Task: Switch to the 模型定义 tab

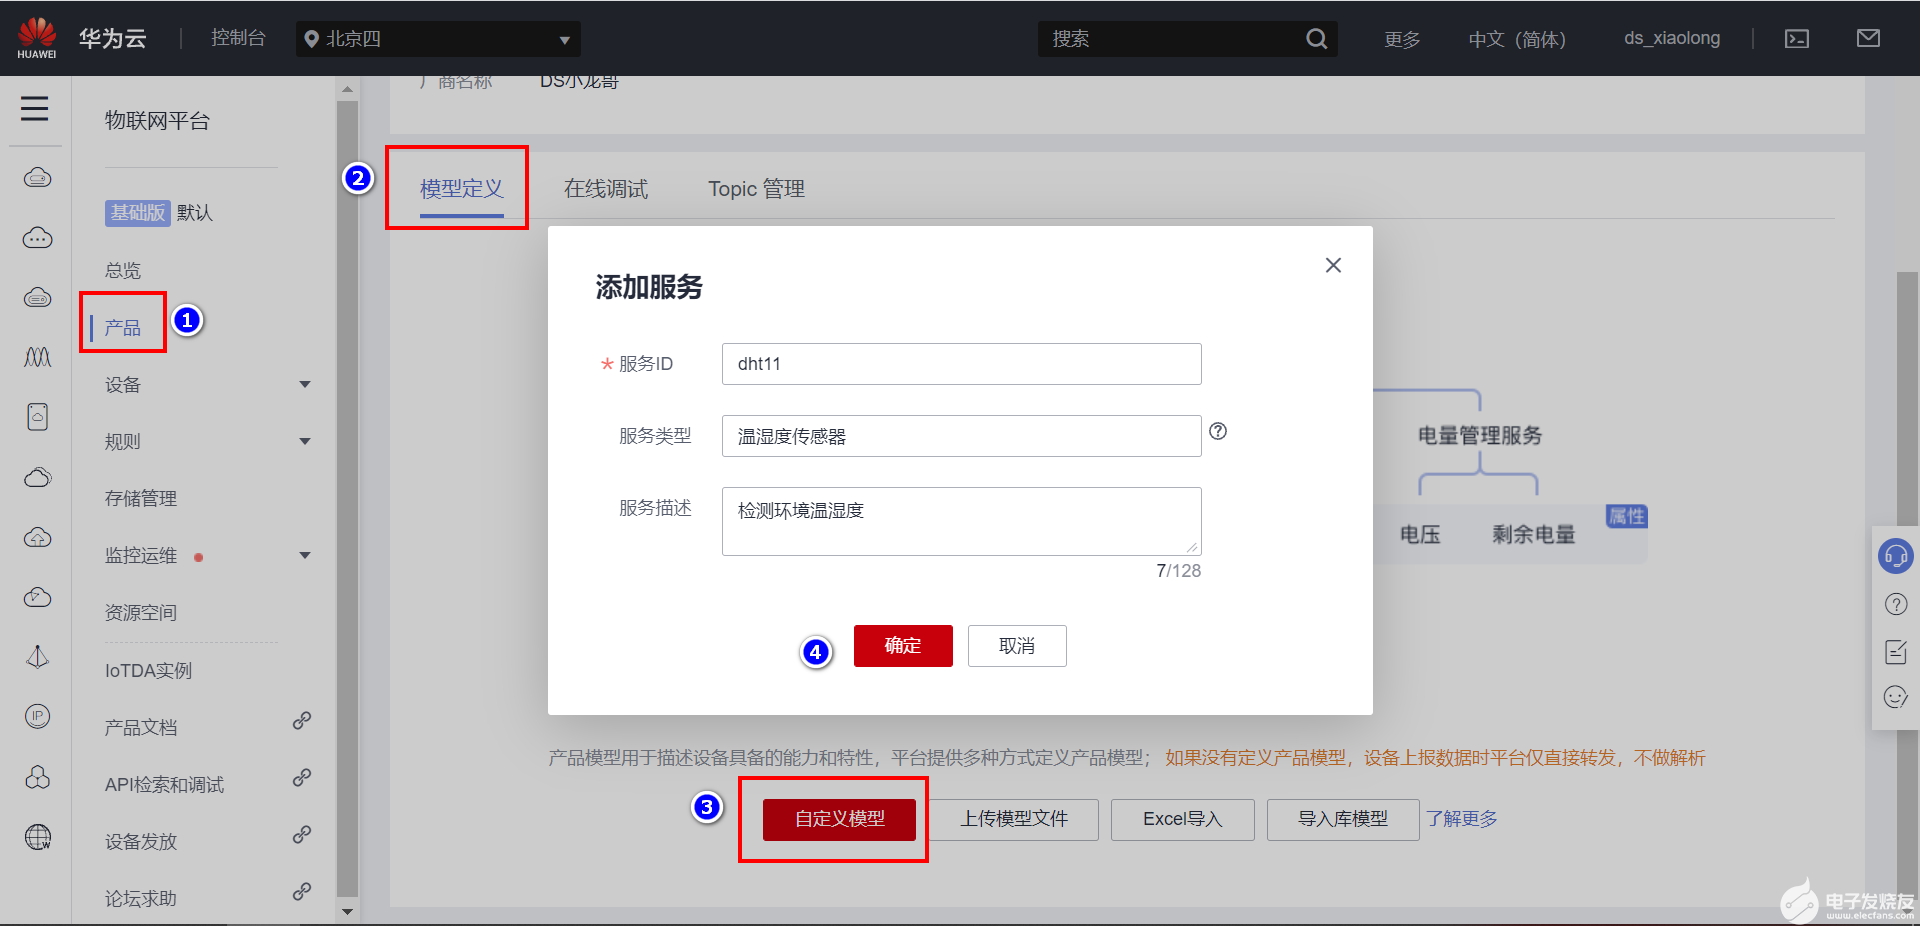Action: tap(462, 188)
